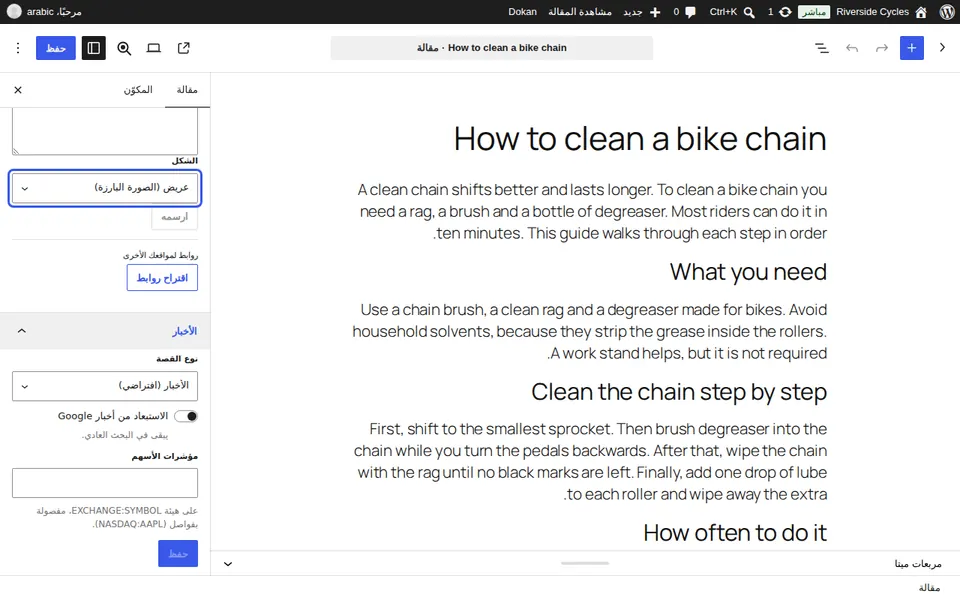Click the user avatar beside مرحبًا، arabic
Screen dimensions: 960x600
coord(13,12)
